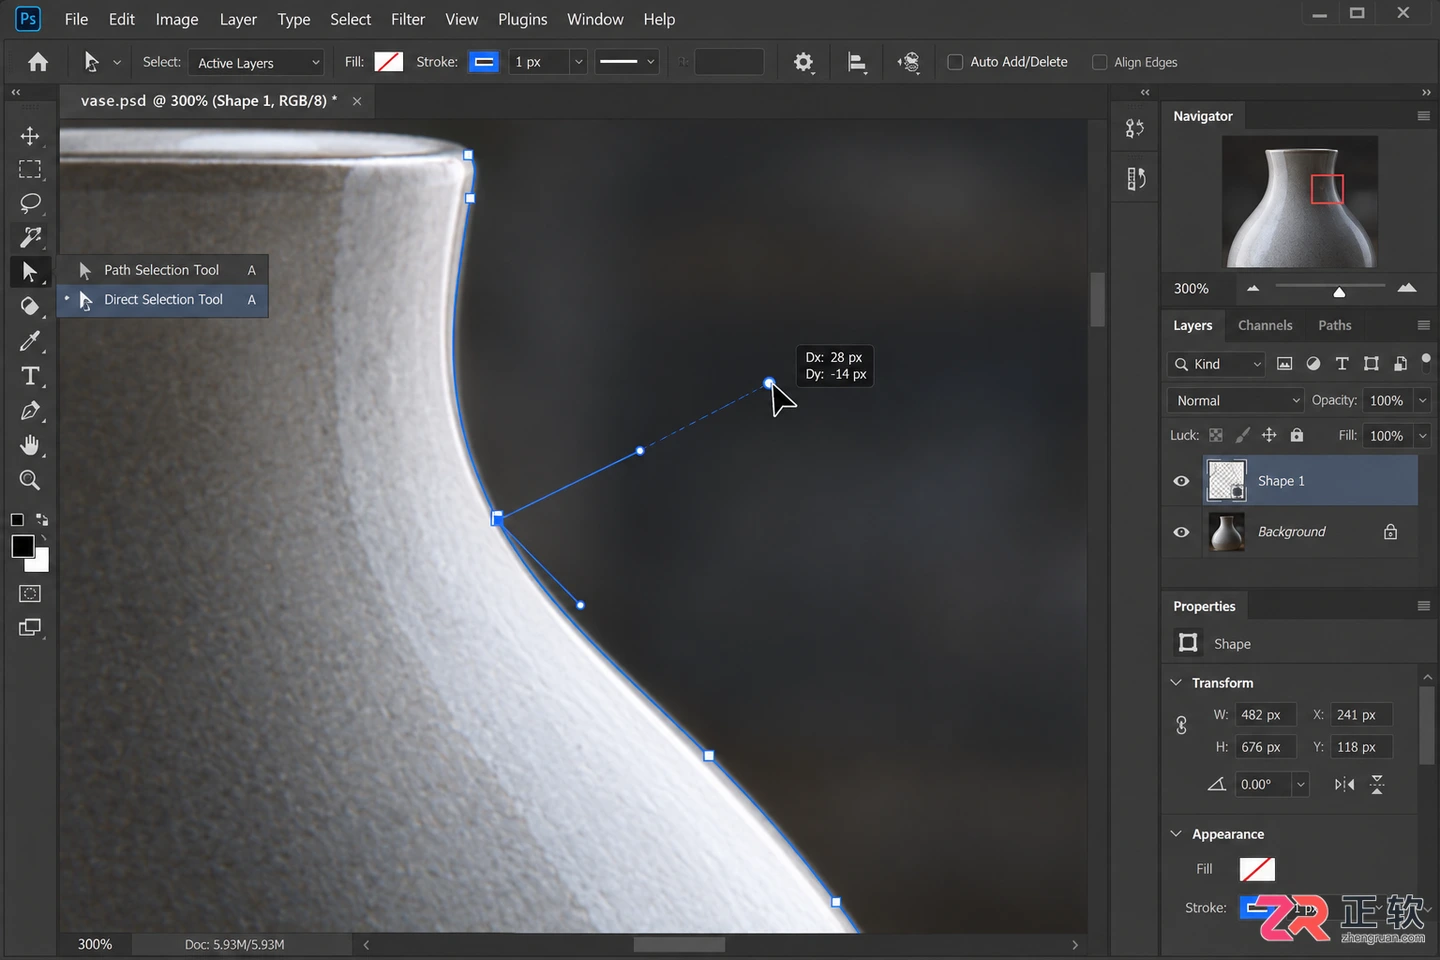
Task: Toggle link width and height proportions
Action: pos(1181,726)
